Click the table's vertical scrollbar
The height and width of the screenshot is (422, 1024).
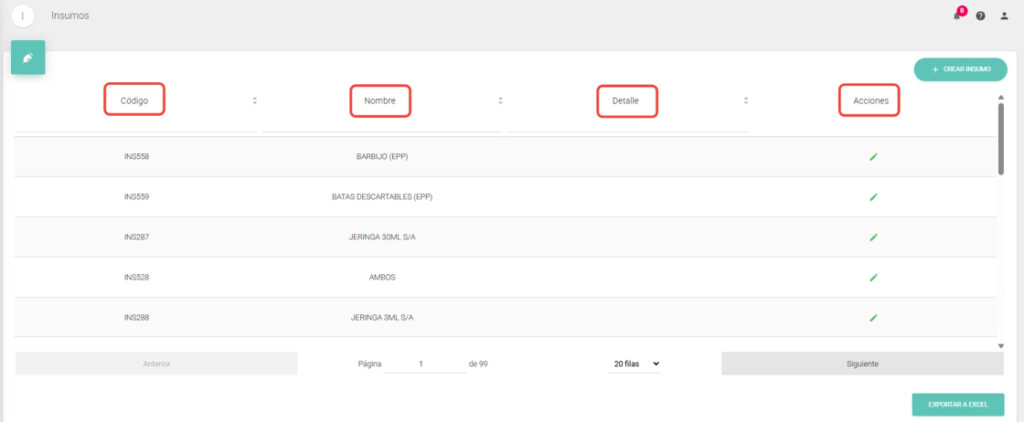[x=1001, y=140]
